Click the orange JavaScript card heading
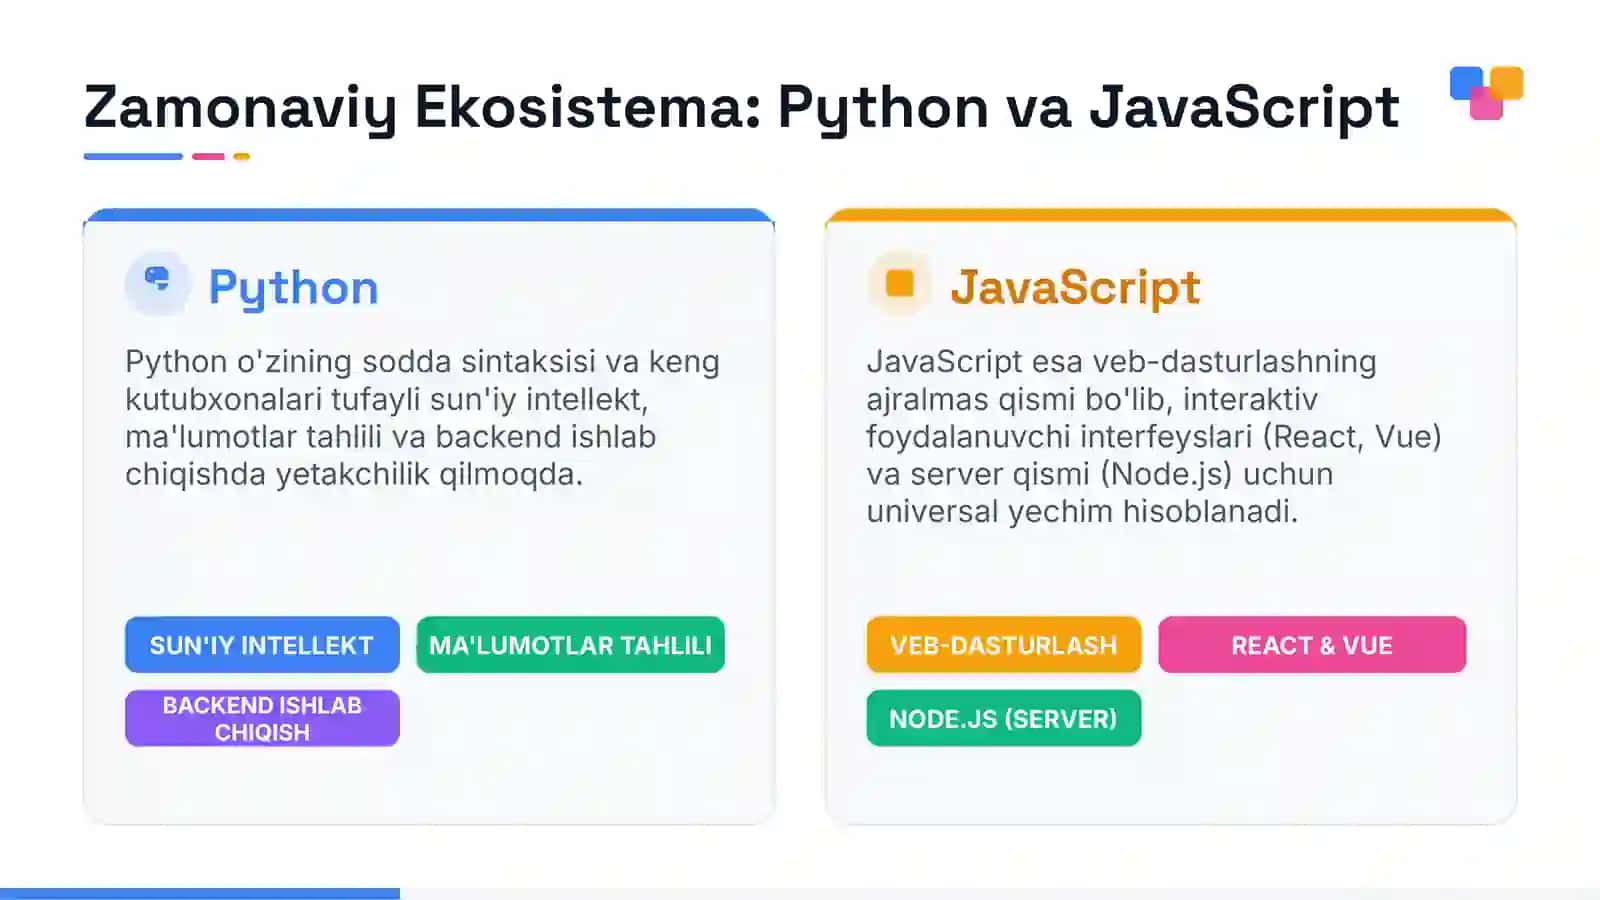Screen dimensions: 1600x900 (x=1075, y=287)
